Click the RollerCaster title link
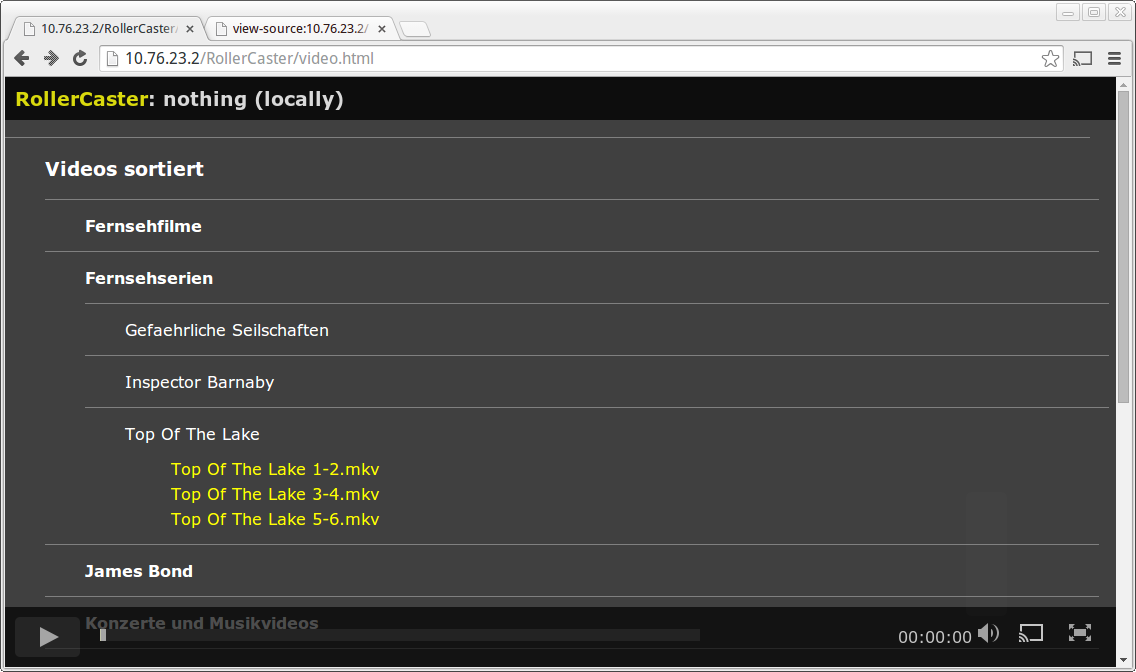 (82, 99)
